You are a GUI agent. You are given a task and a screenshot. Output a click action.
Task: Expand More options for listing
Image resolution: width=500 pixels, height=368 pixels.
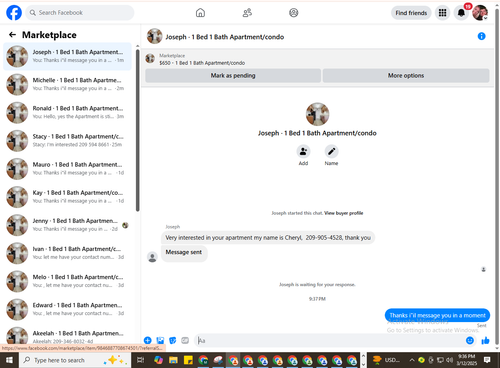(x=406, y=76)
